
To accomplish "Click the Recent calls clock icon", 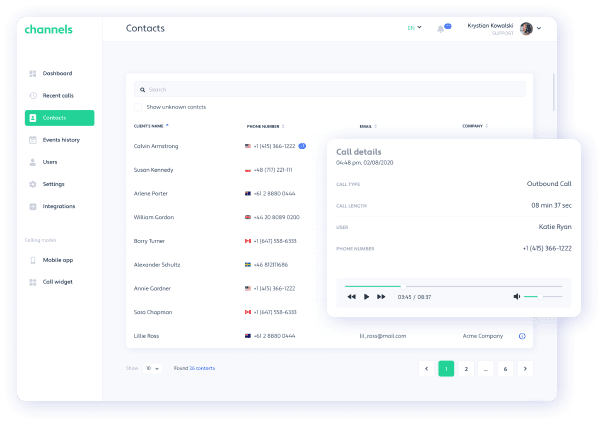I will pyautogui.click(x=33, y=96).
